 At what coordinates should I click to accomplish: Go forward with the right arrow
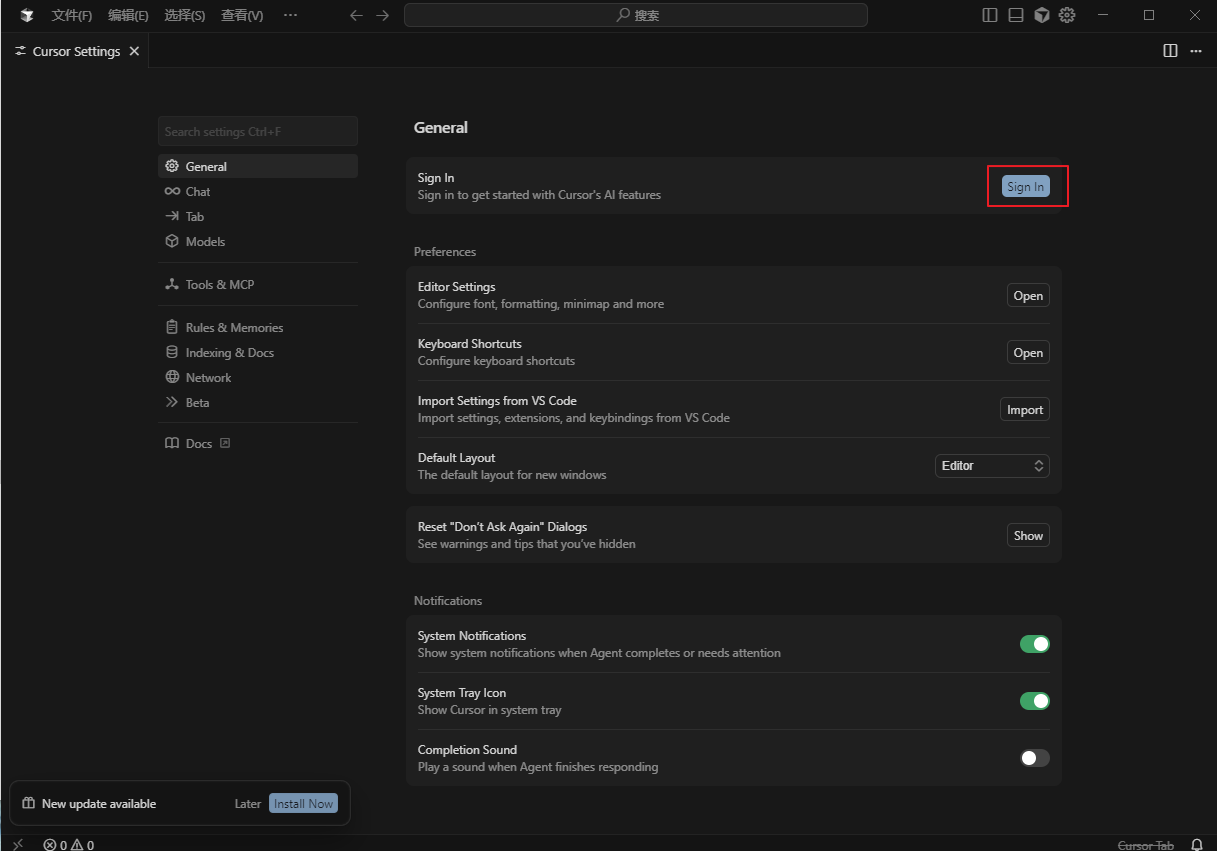[382, 15]
